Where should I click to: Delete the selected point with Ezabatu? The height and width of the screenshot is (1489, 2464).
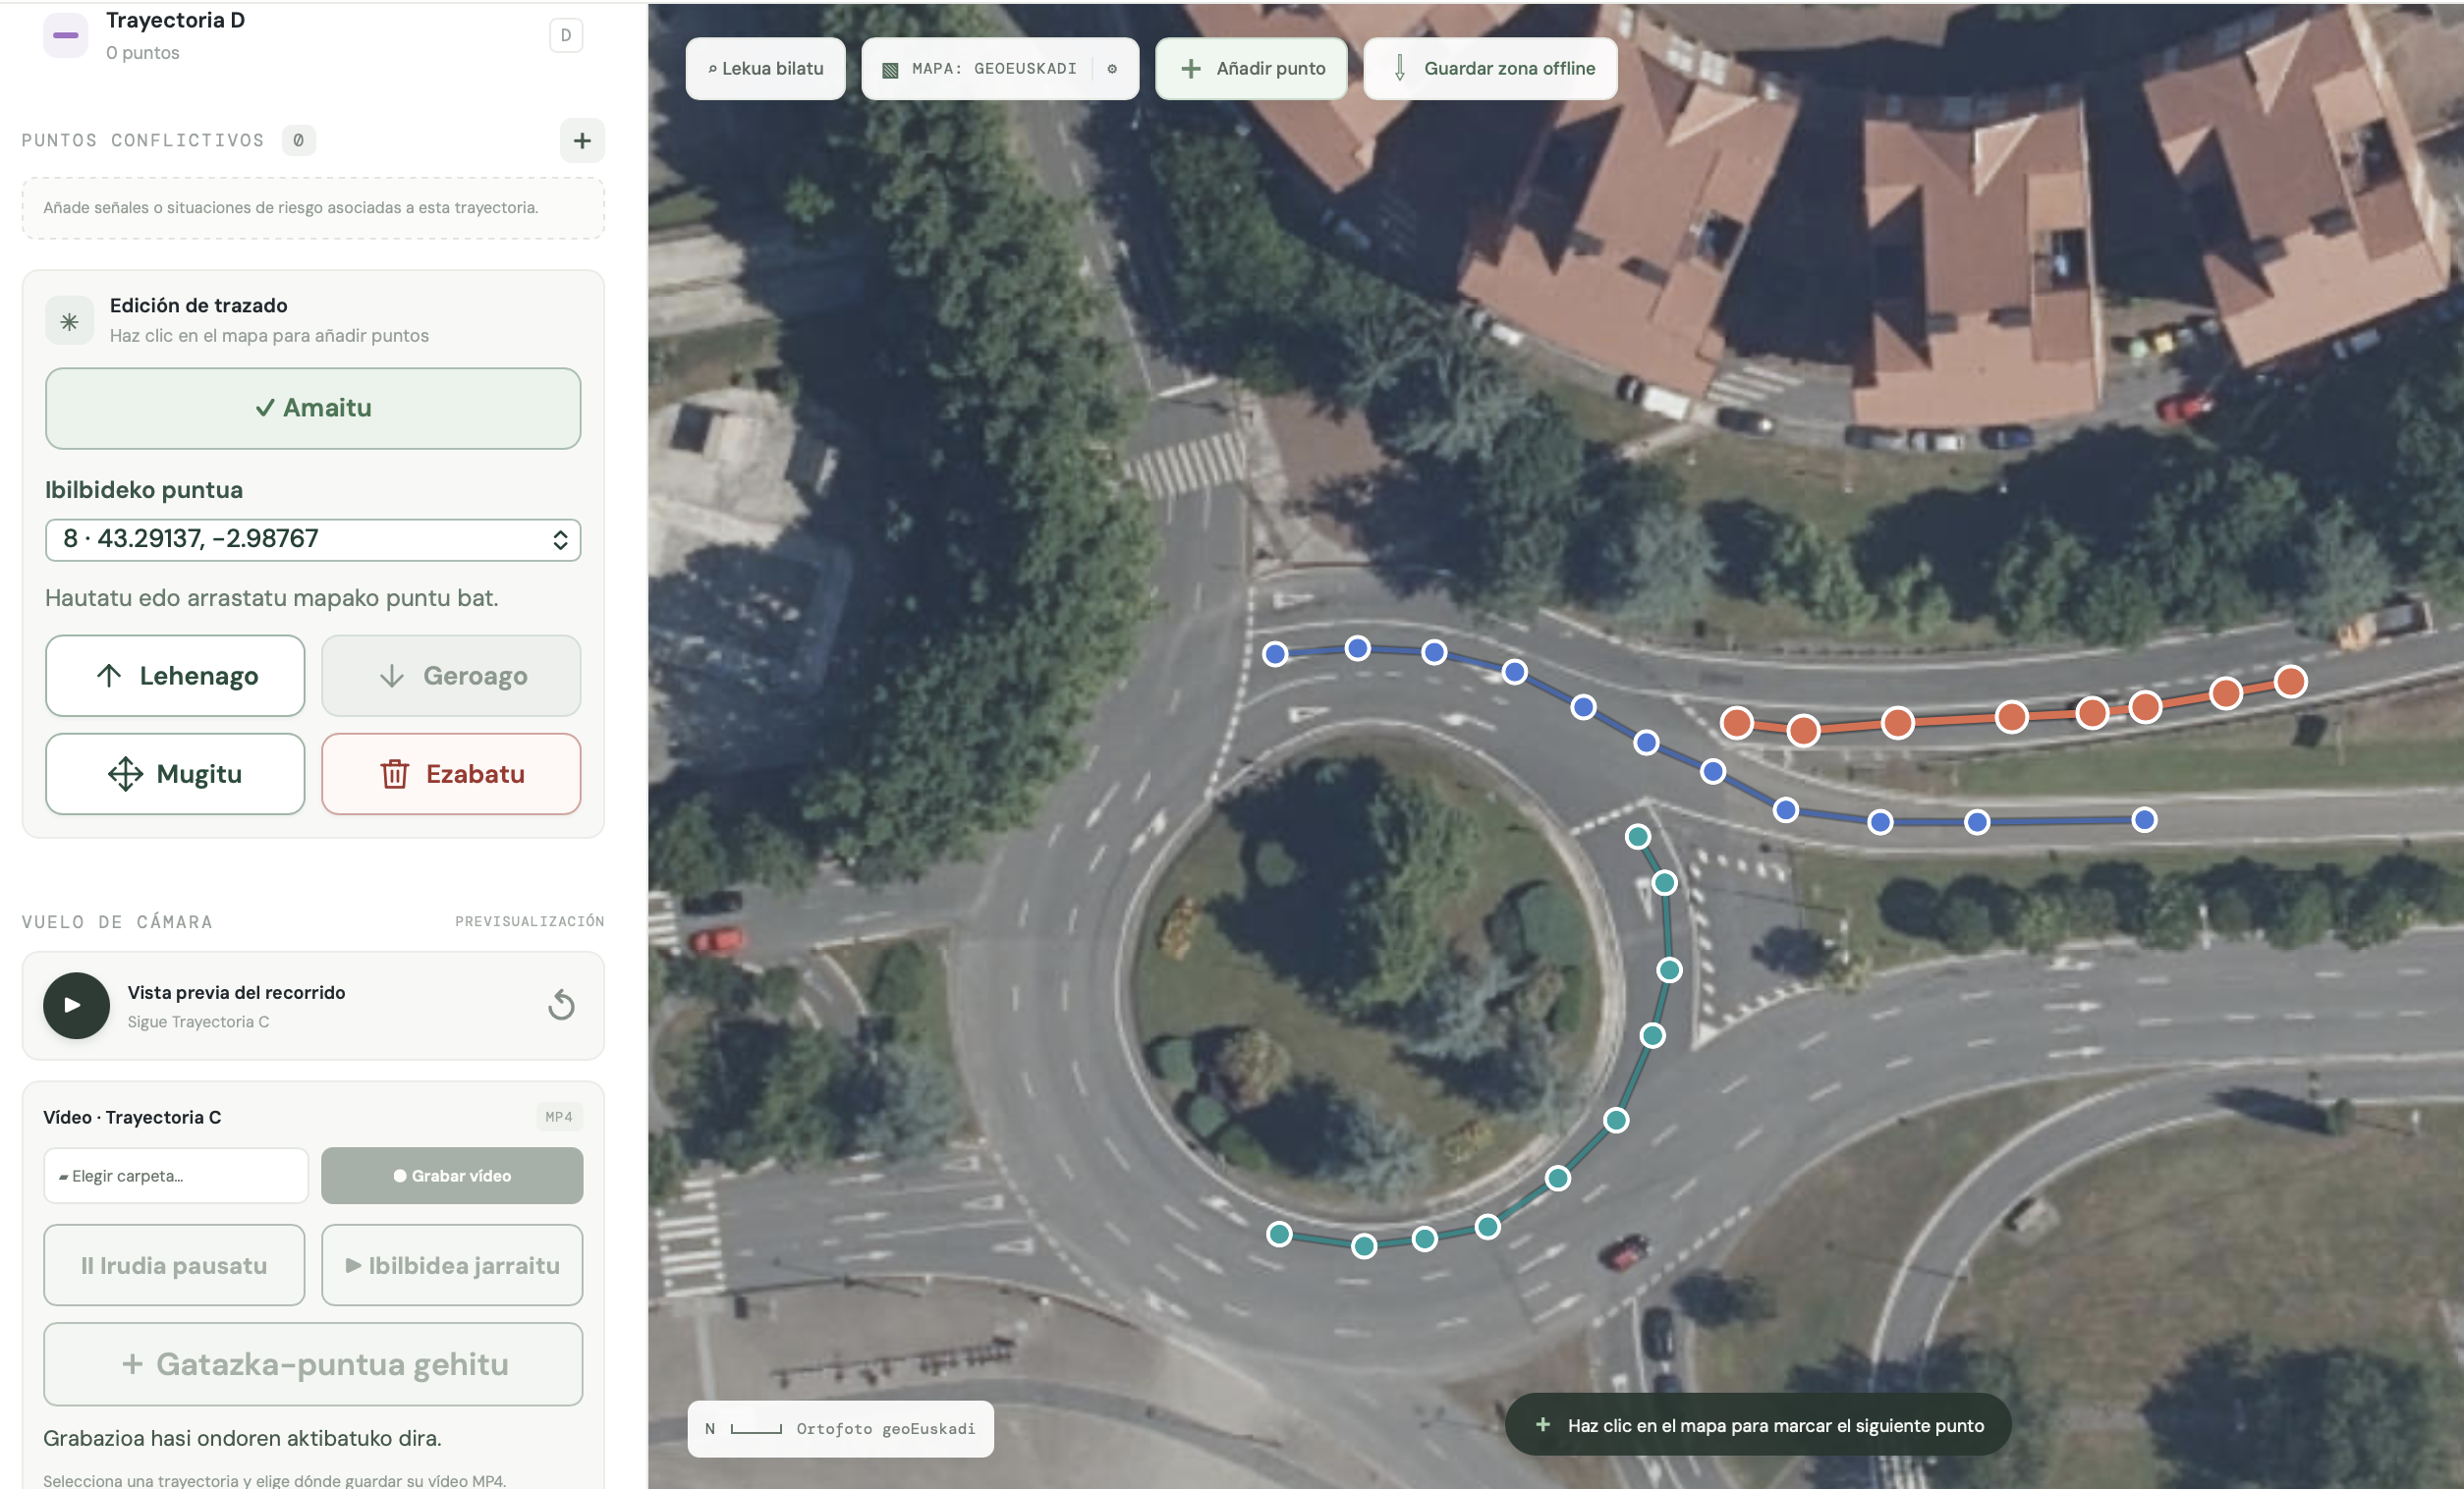point(451,774)
